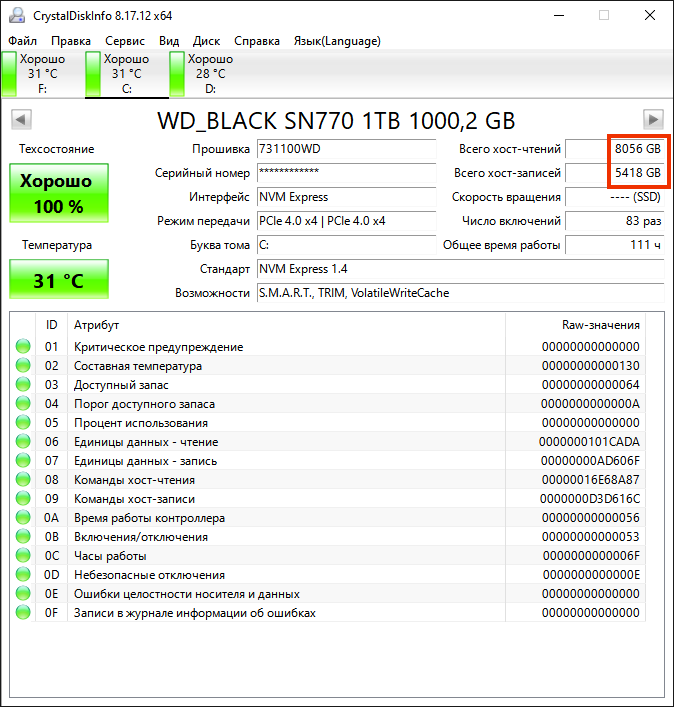Click the status circle for attribute 07
The height and width of the screenshot is (707, 674).
point(23,460)
